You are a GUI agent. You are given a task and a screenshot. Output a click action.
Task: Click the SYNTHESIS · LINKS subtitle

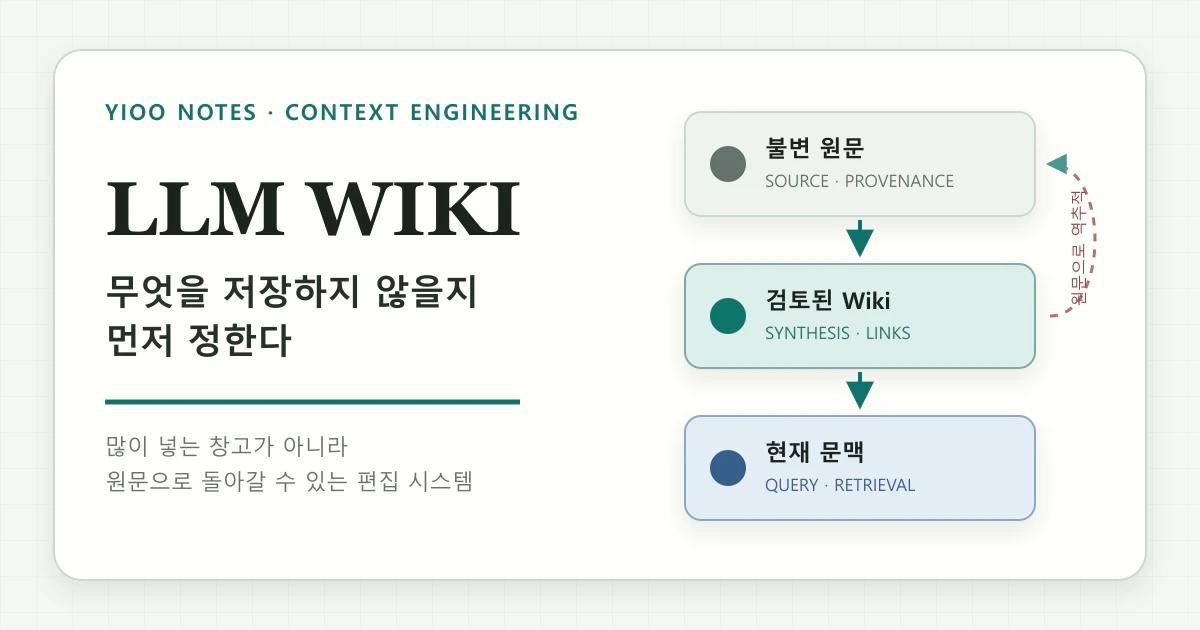coord(838,334)
